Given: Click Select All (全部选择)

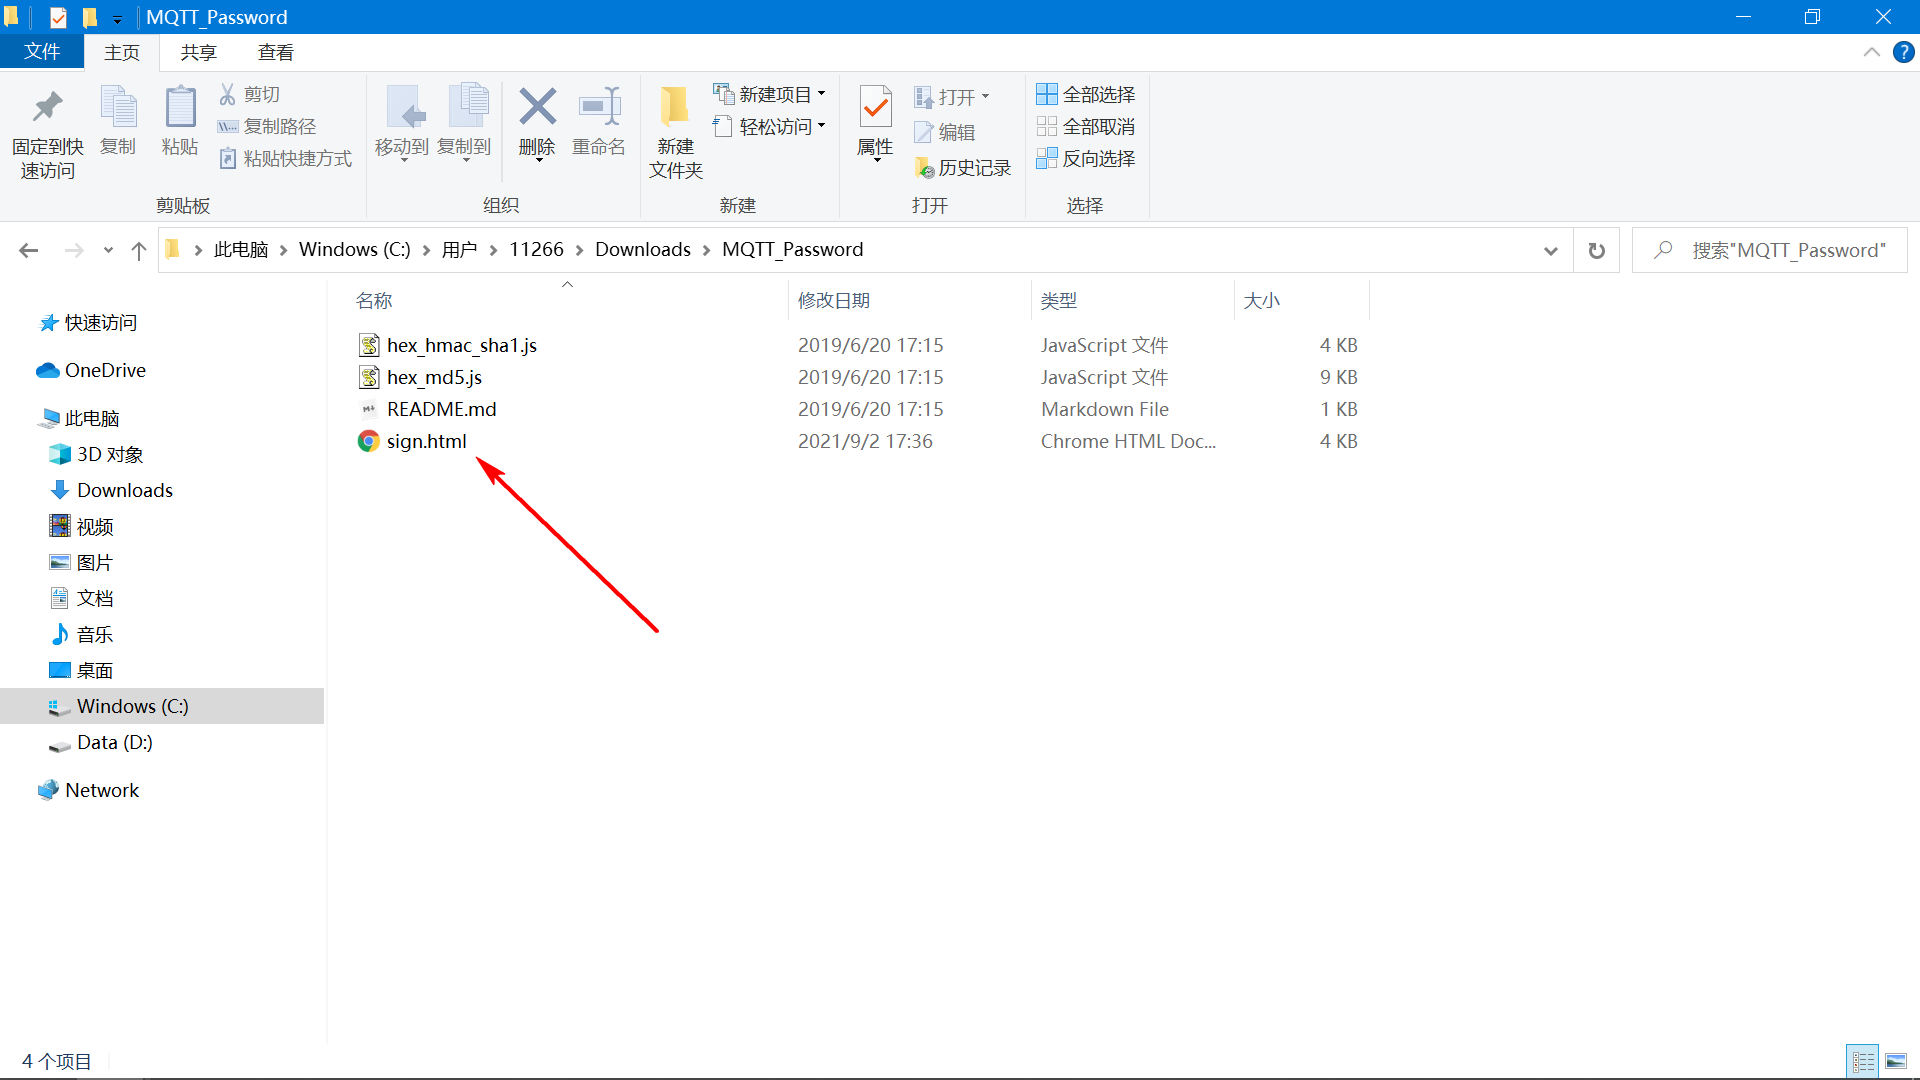Looking at the screenshot, I should [1086, 94].
